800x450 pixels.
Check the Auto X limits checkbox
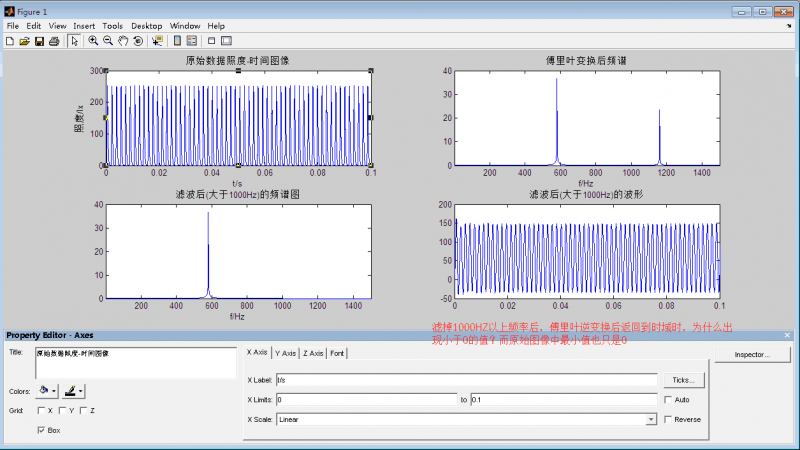coord(669,399)
